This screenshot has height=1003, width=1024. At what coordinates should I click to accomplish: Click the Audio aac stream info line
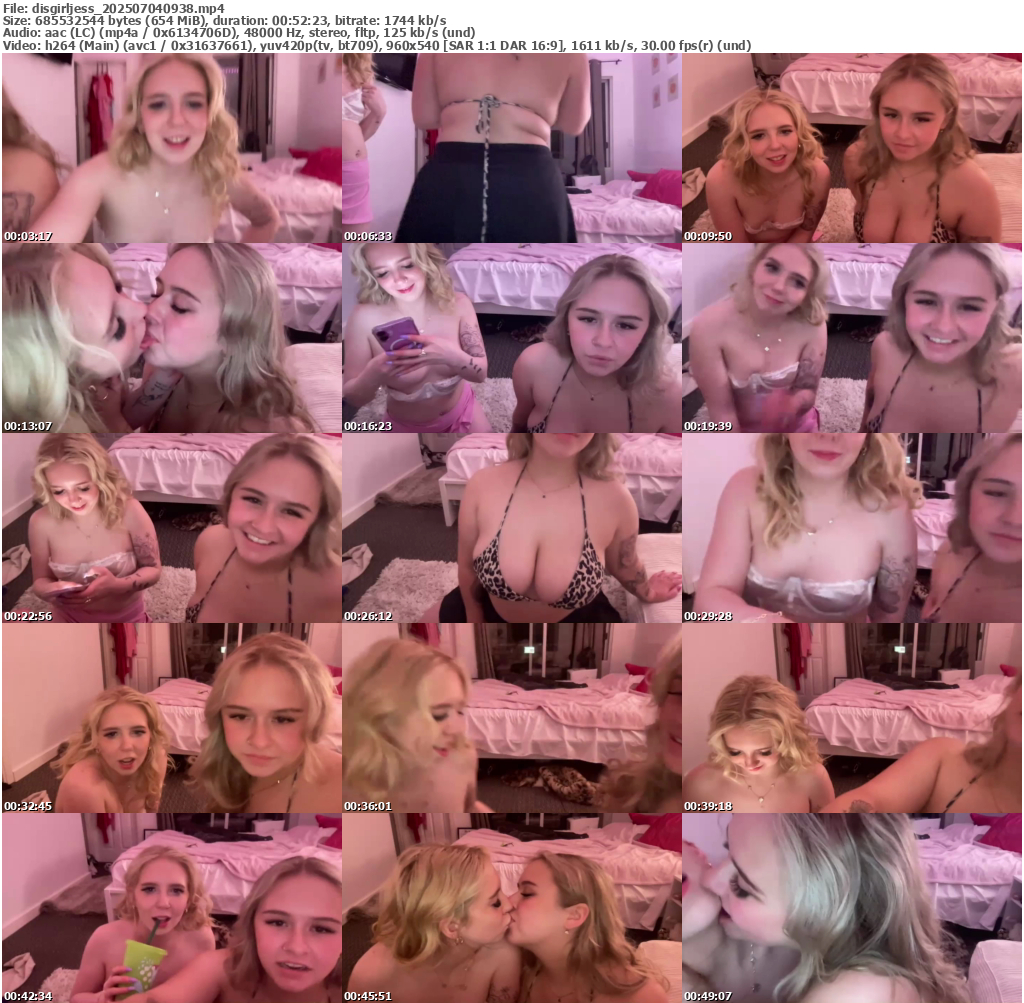[x=239, y=33]
